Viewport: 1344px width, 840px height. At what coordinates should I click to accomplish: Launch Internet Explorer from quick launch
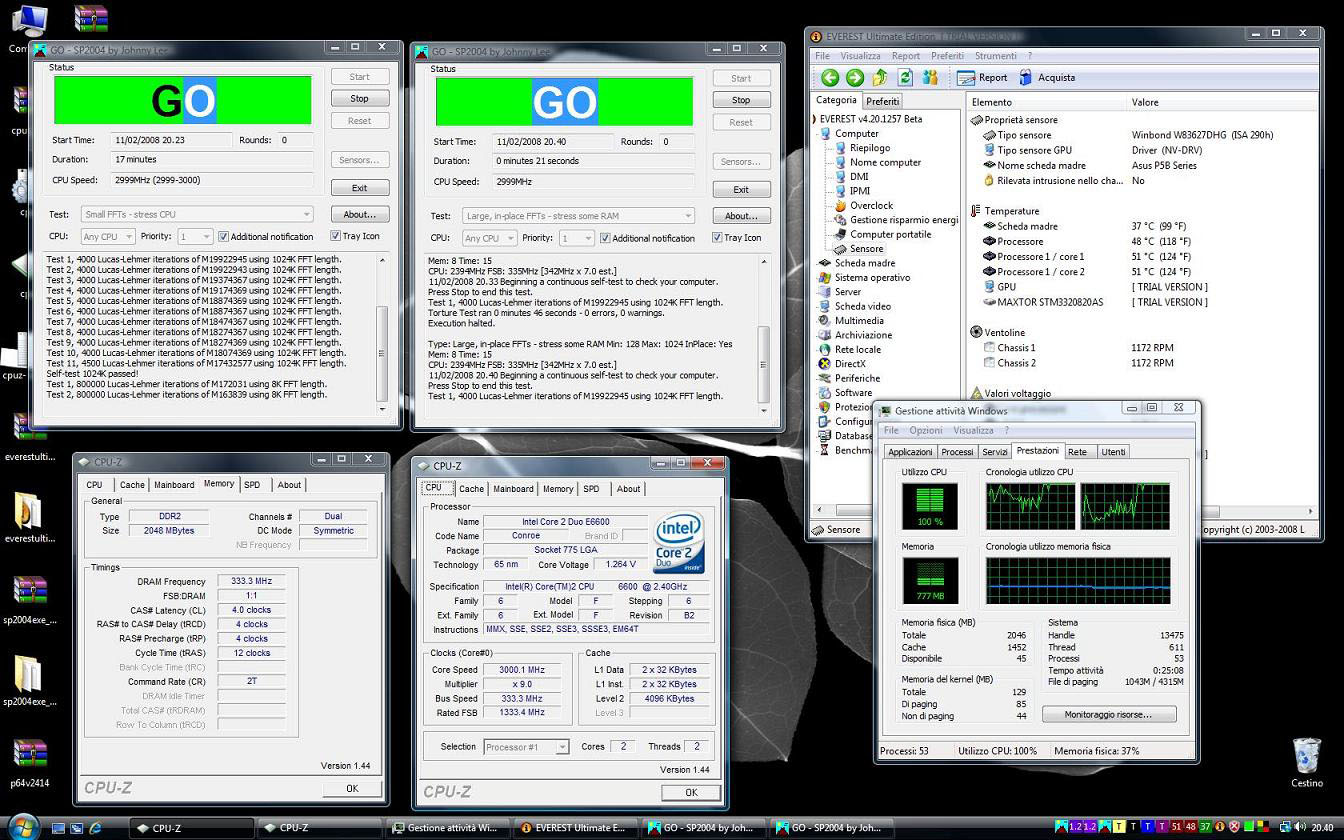(95, 828)
